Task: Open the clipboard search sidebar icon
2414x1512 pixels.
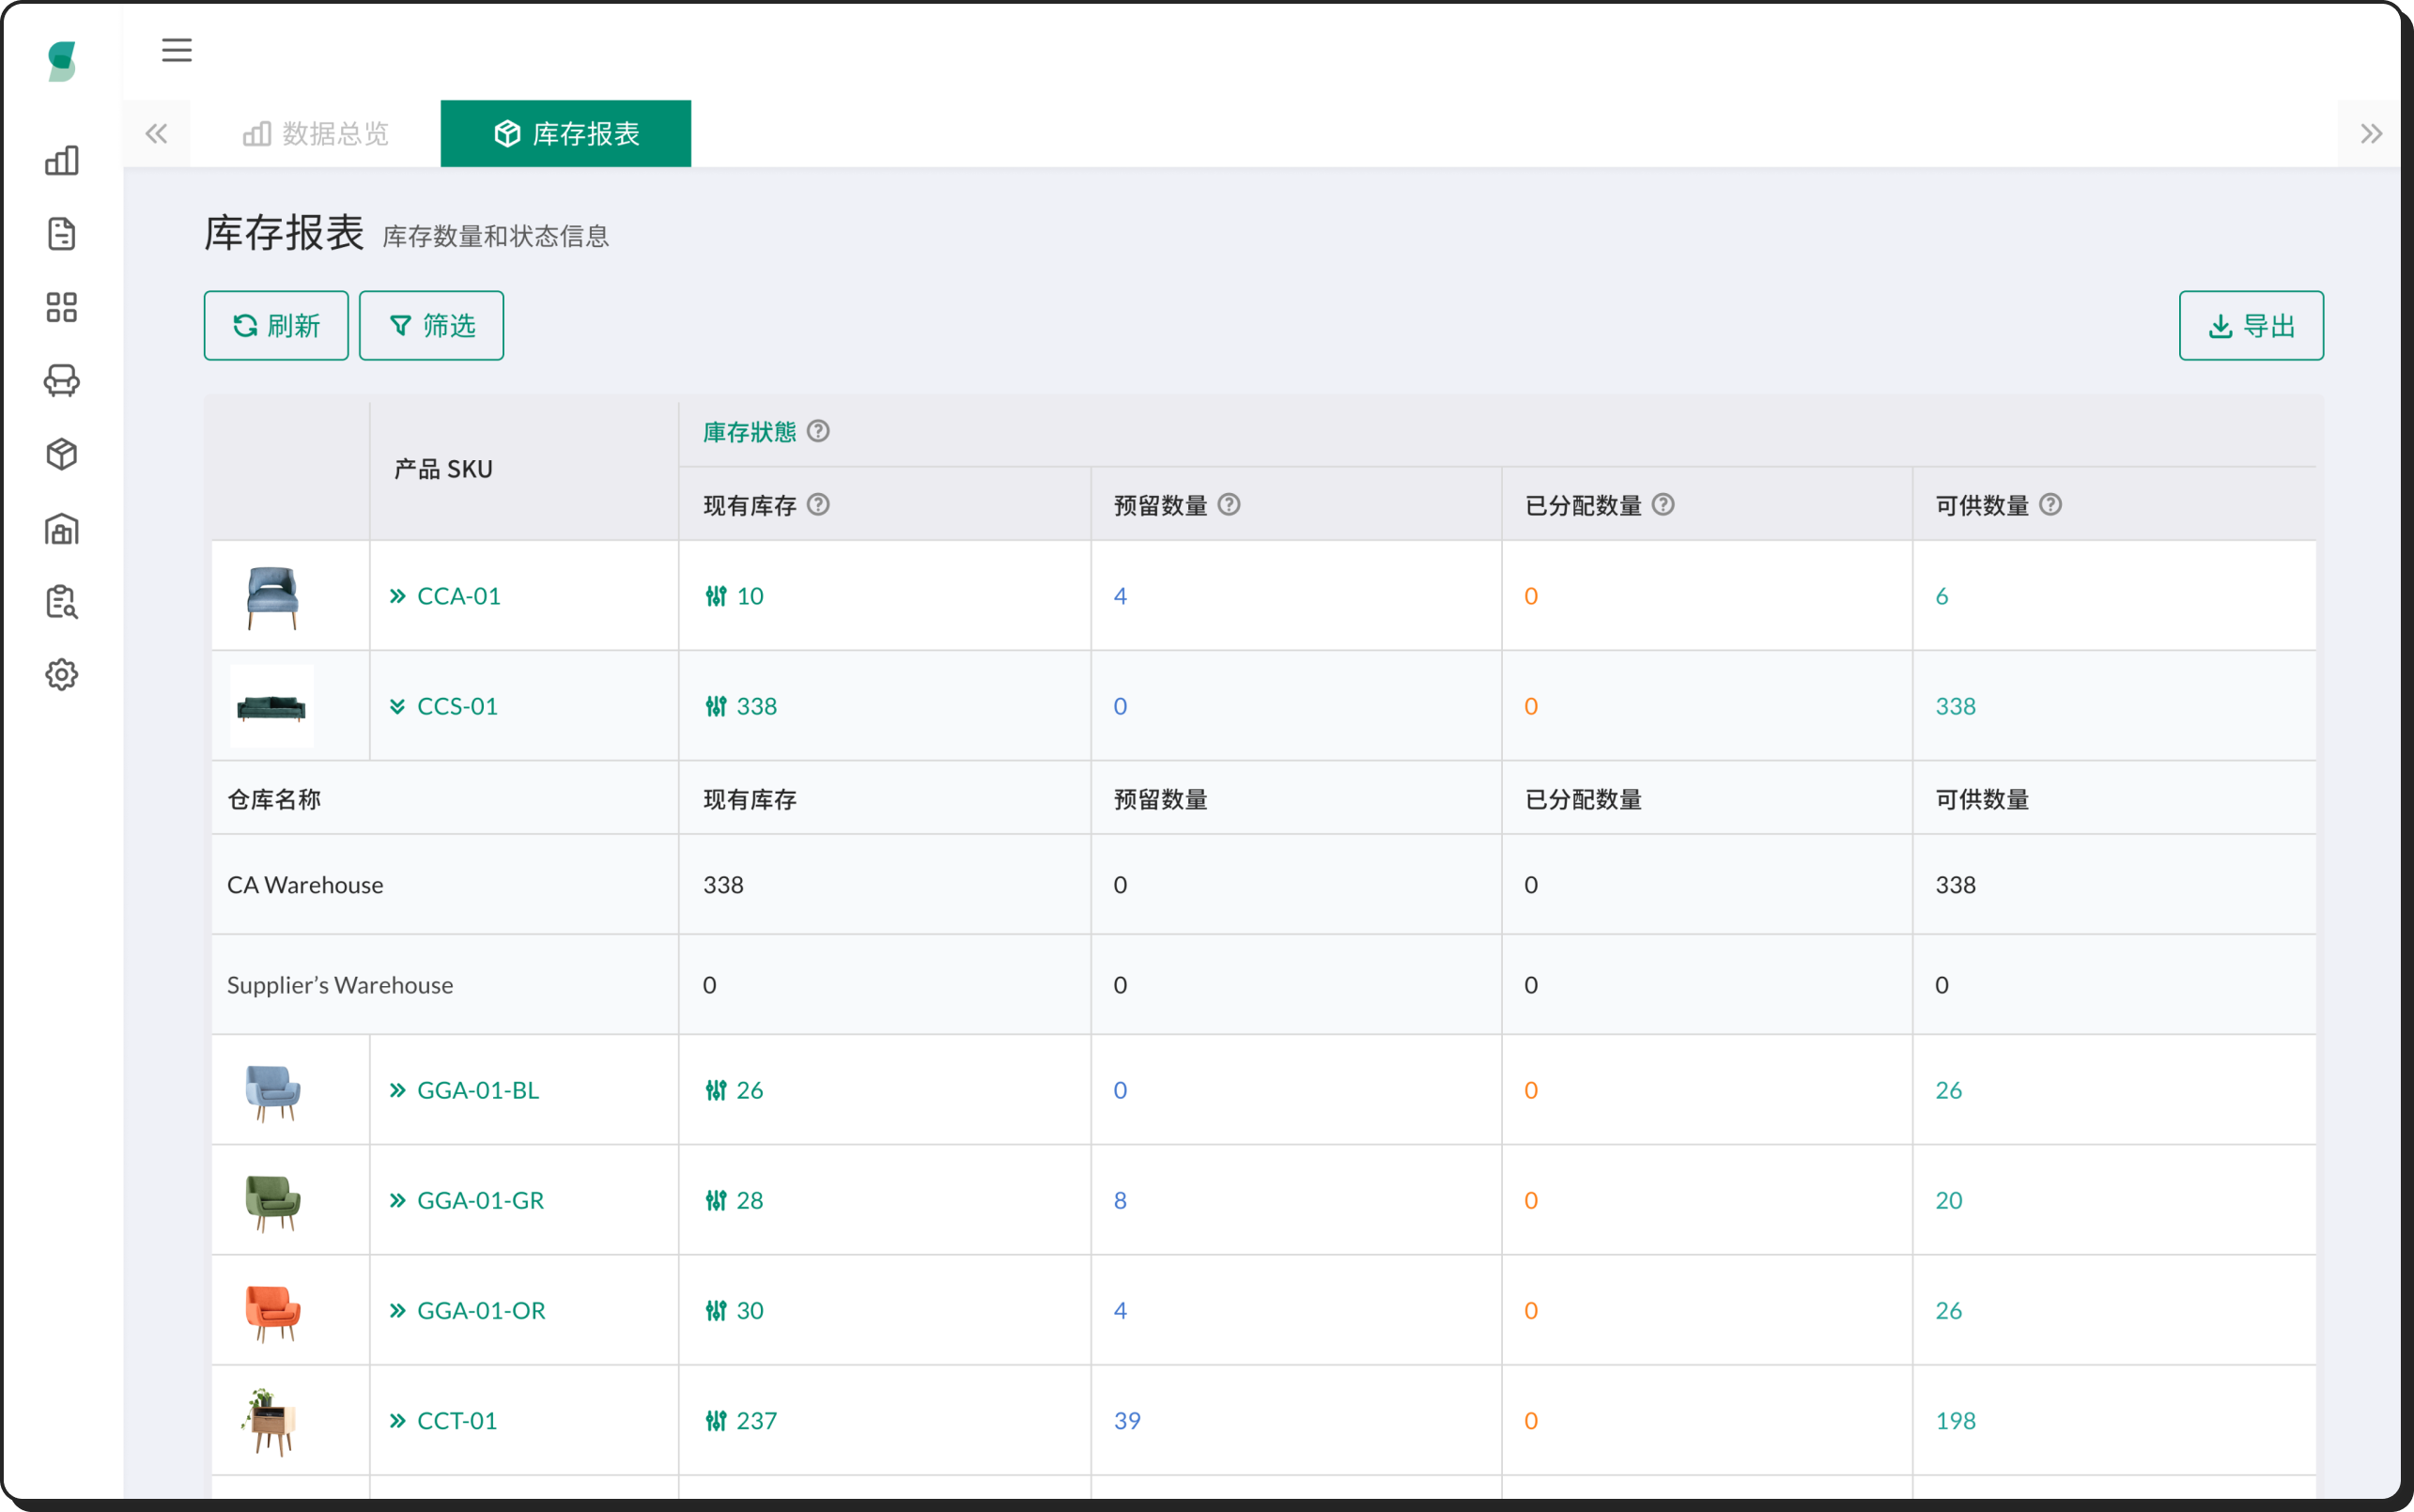Action: (x=62, y=601)
